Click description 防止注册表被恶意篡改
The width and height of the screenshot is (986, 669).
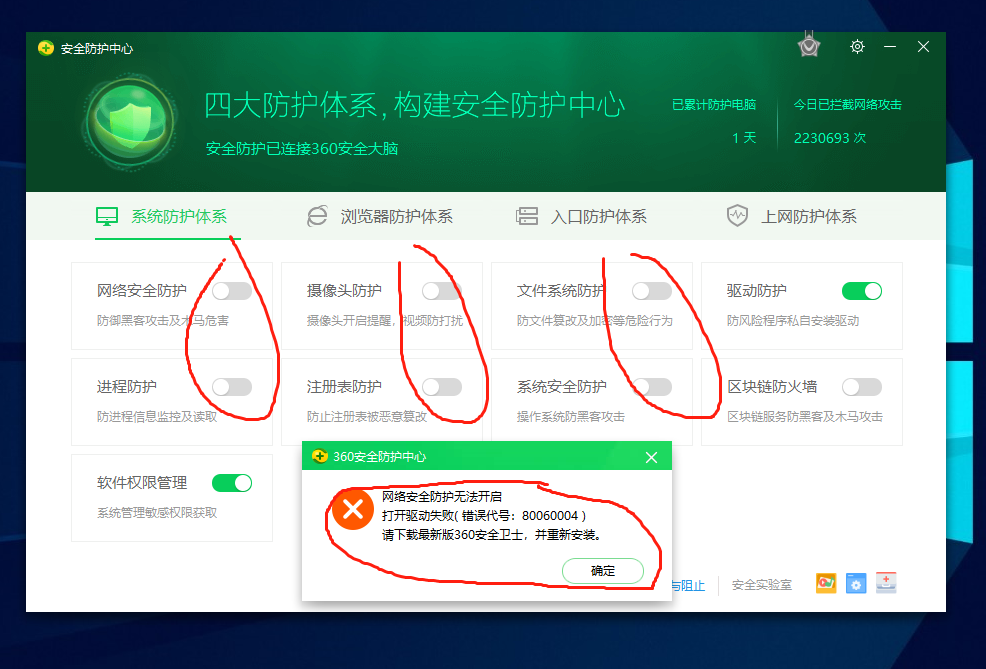[367, 416]
